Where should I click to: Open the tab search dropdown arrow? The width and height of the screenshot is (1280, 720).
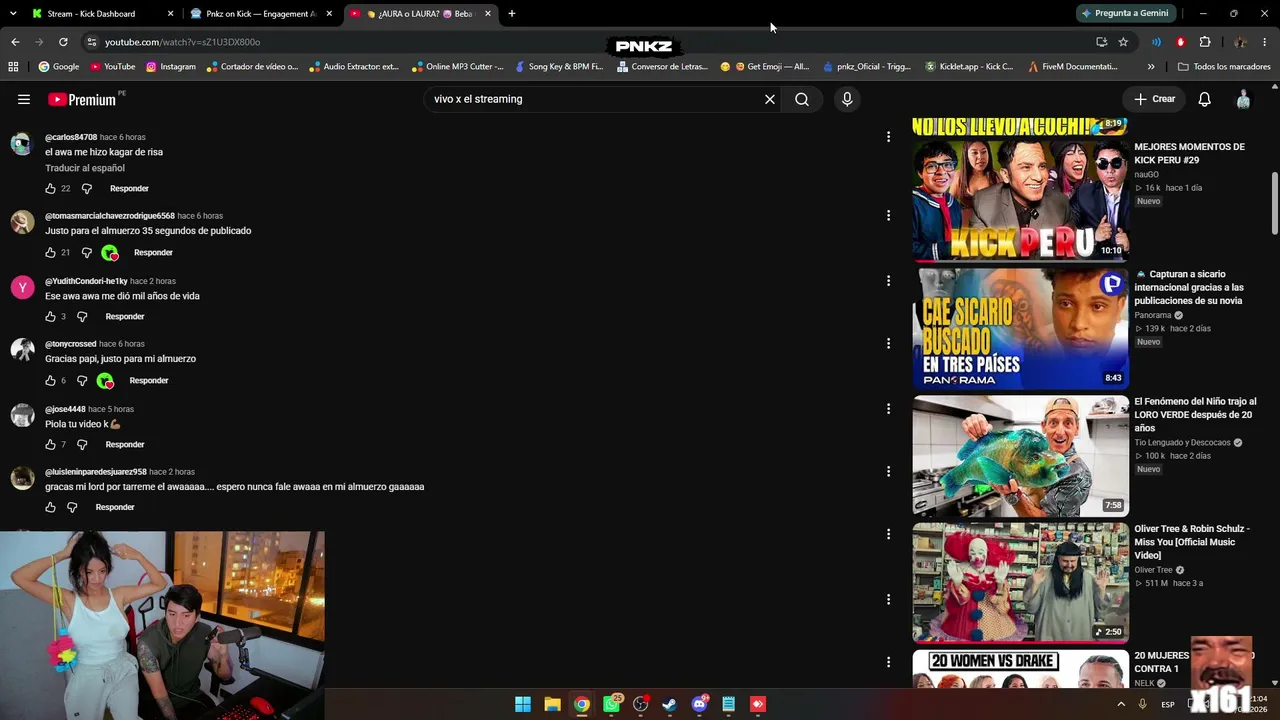[x=12, y=14]
